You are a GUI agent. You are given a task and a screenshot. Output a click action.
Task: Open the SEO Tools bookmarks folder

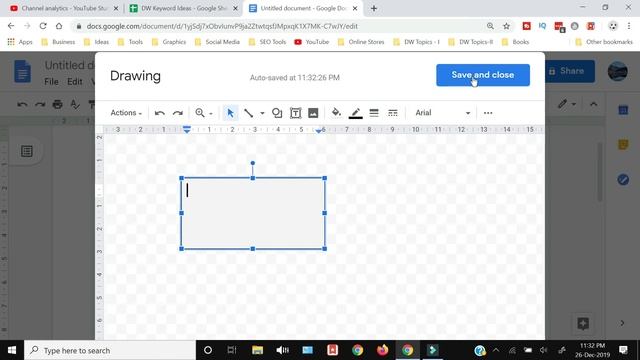click(x=267, y=42)
